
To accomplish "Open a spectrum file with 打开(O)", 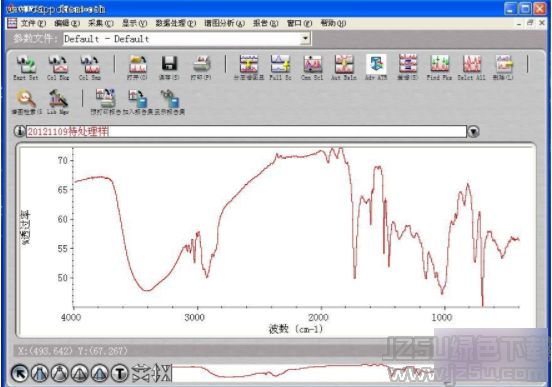I will [138, 68].
